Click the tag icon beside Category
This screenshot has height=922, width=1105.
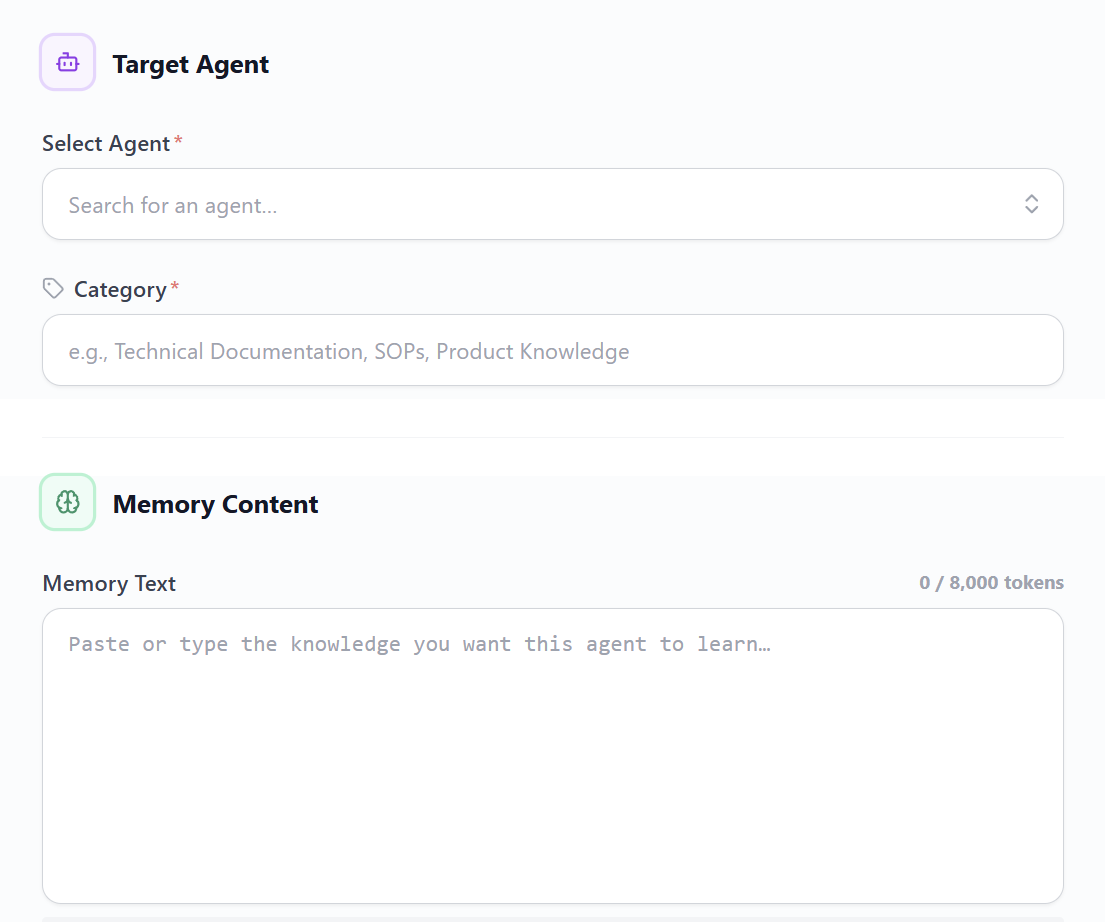pos(53,289)
